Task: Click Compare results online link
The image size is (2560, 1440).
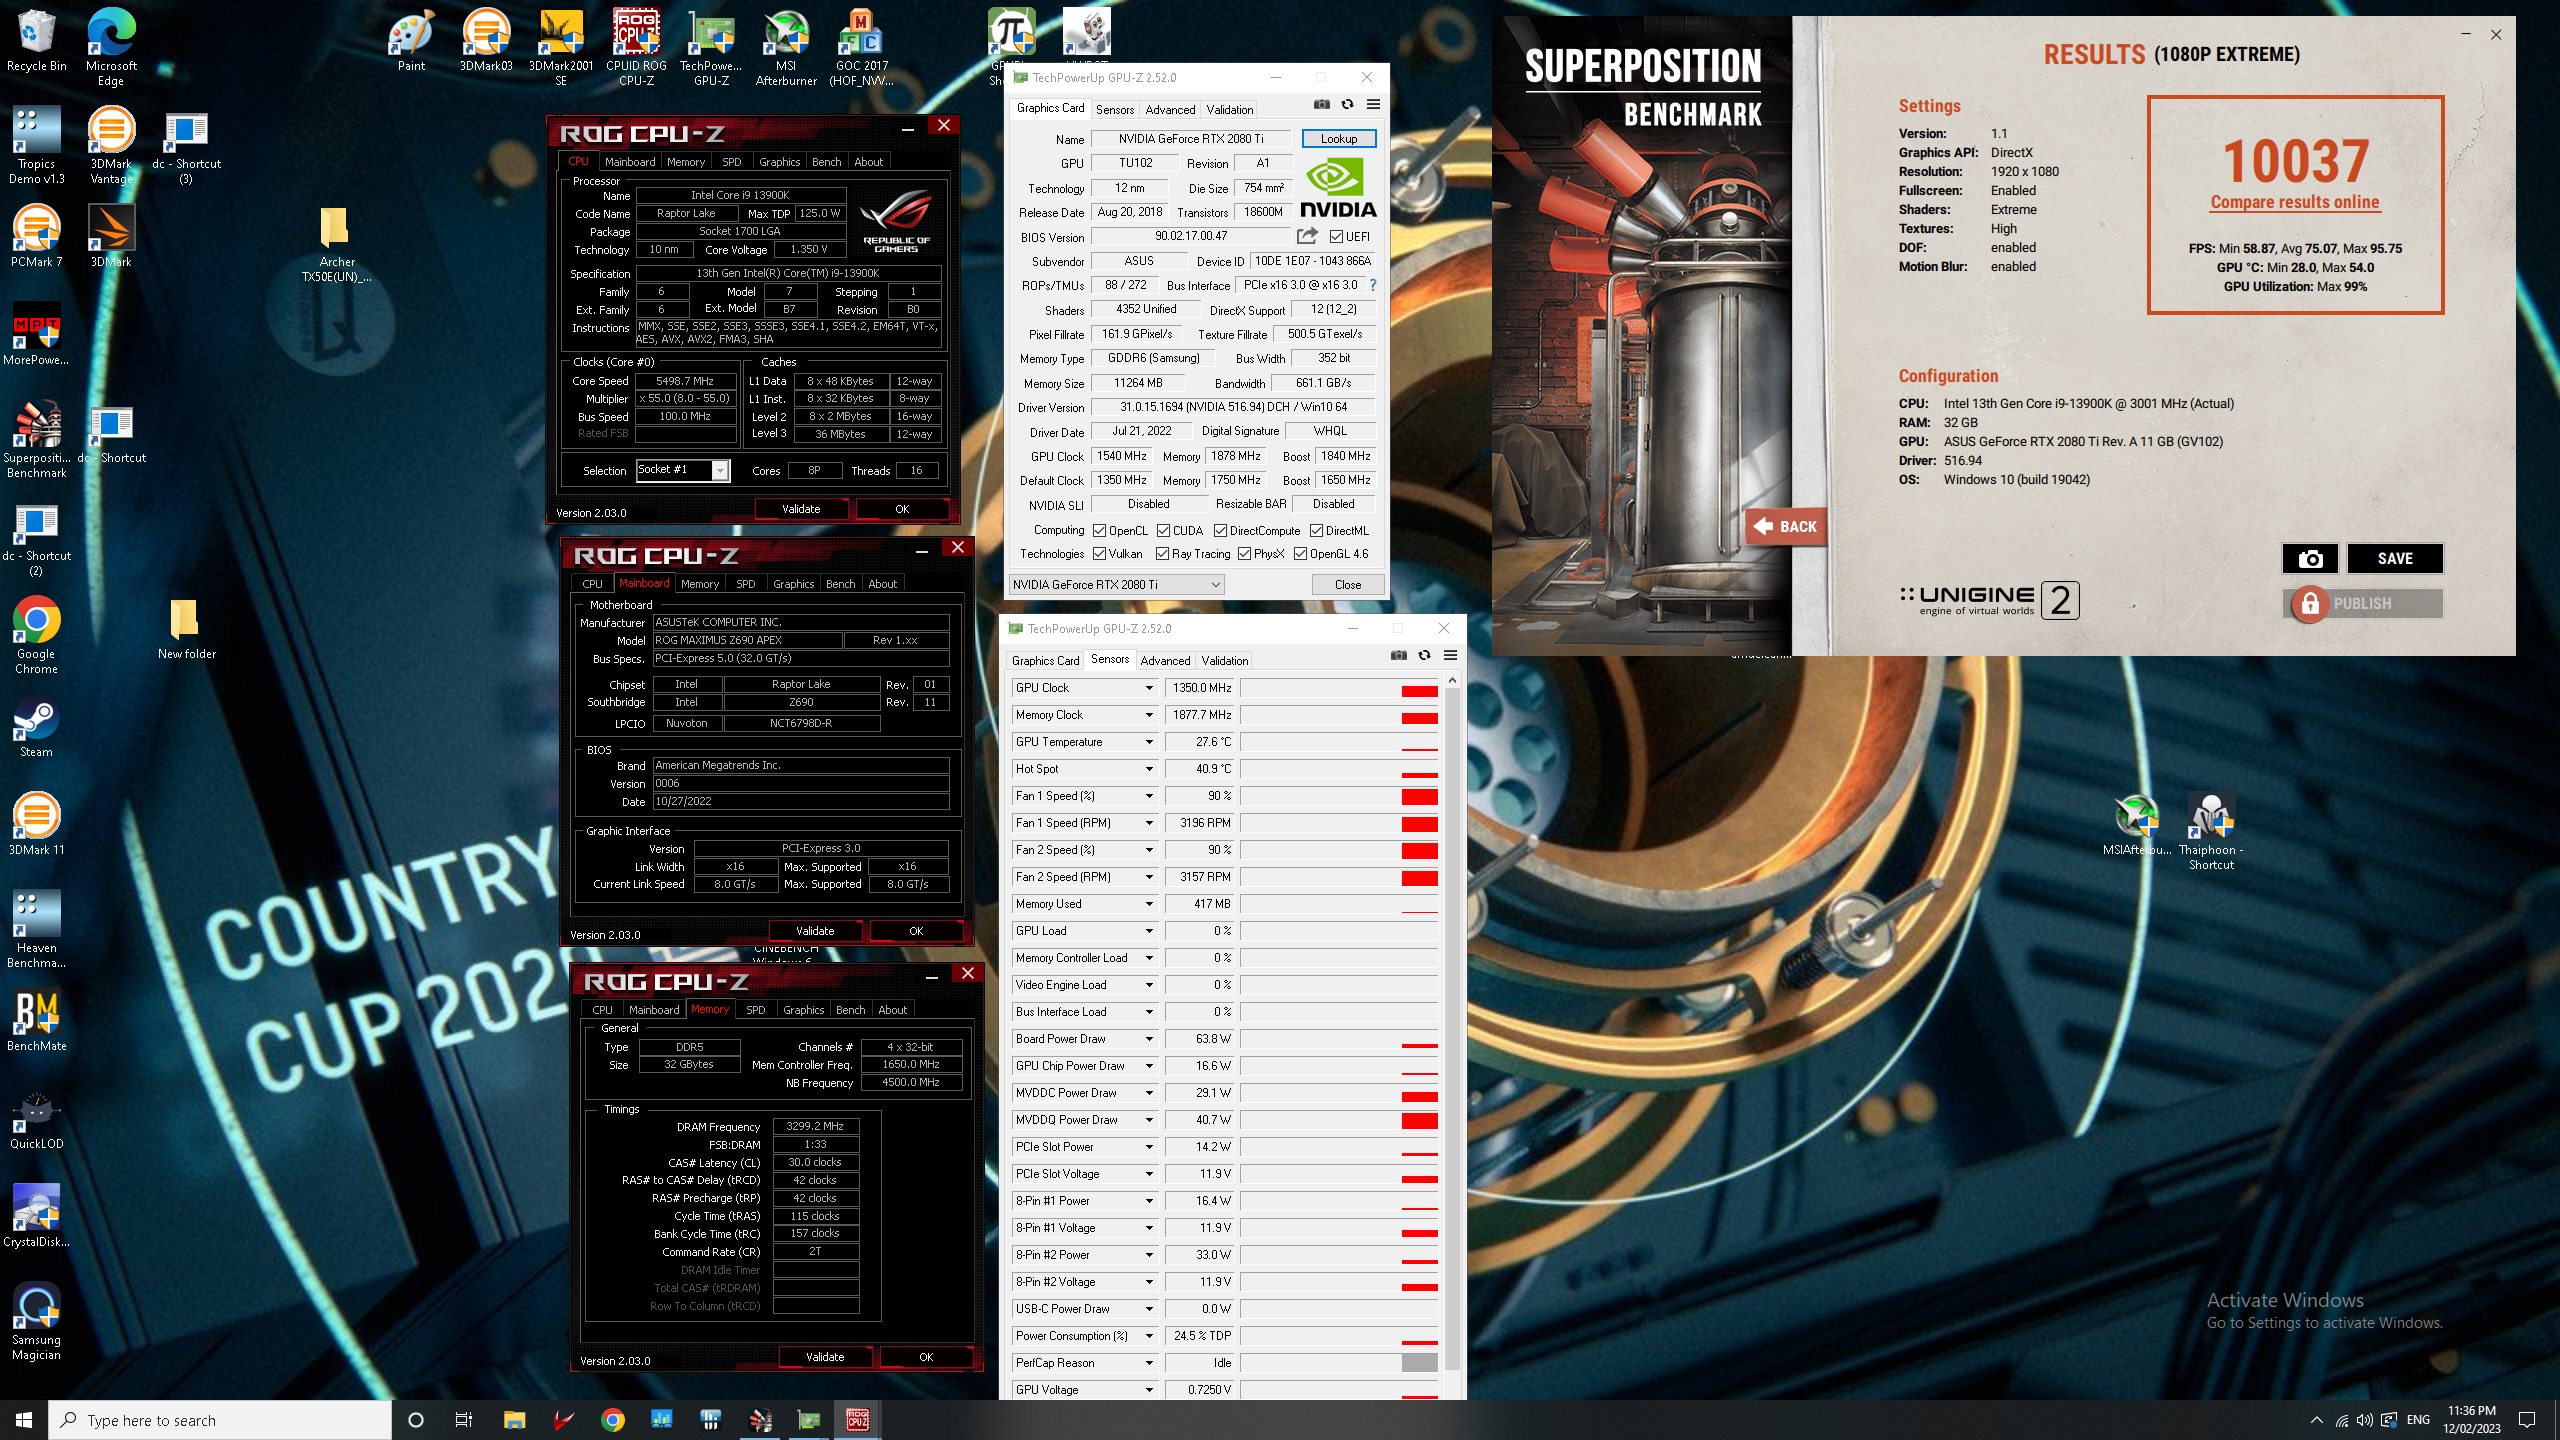Action: click(x=2295, y=202)
